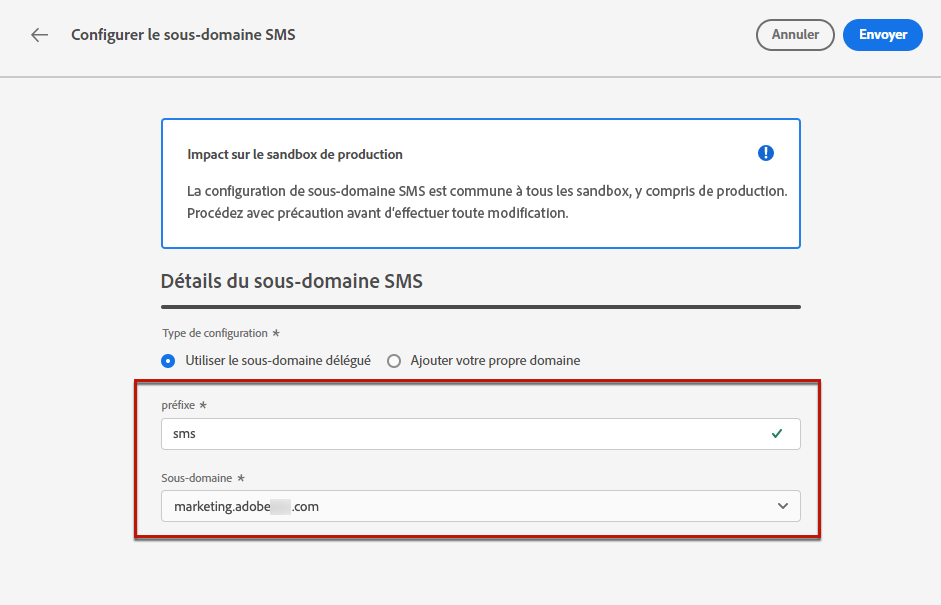Click the Ajouter votre propre domaine label
This screenshot has width=941, height=605.
tap(495, 361)
